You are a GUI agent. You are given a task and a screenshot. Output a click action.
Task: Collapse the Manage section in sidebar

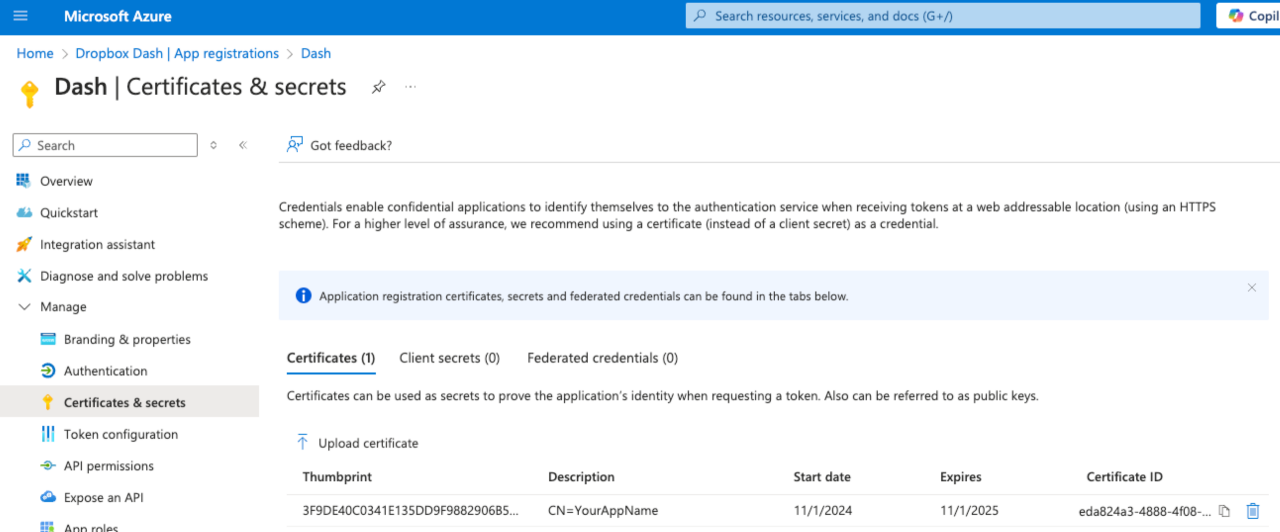[25, 307]
